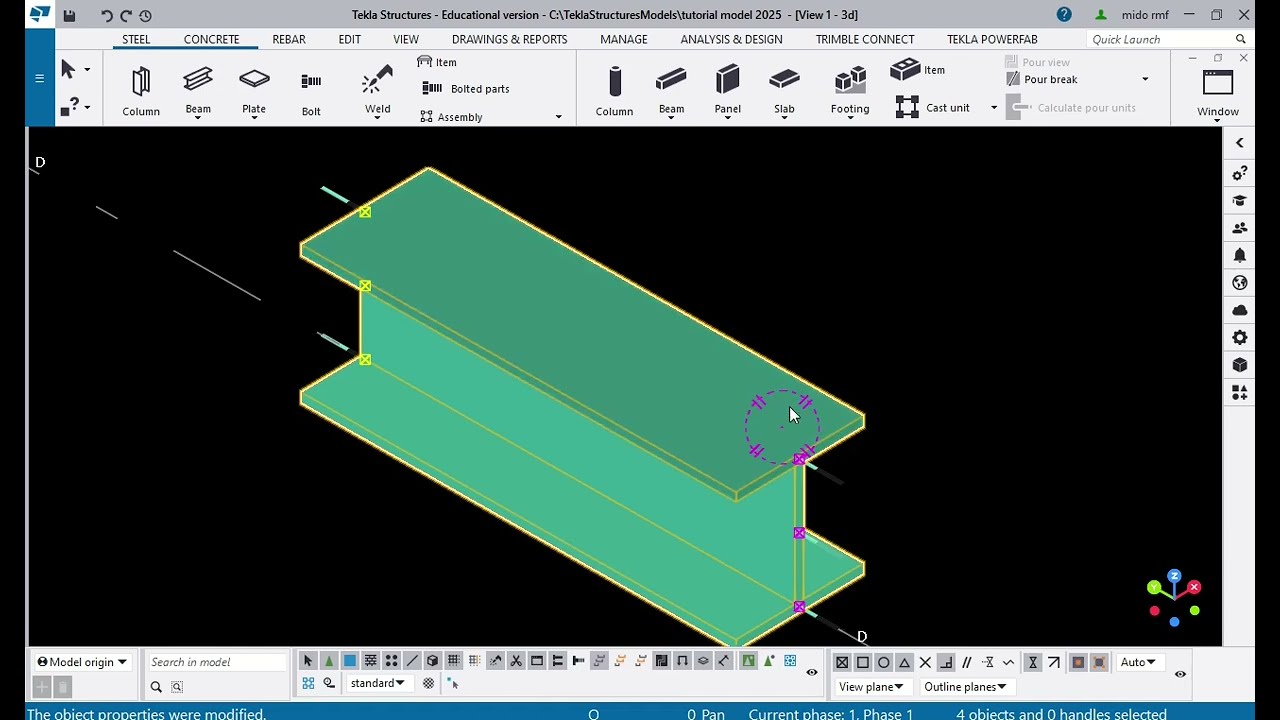The image size is (1280, 720).
Task: Toggle Select parts blue square switch
Action: point(350,661)
